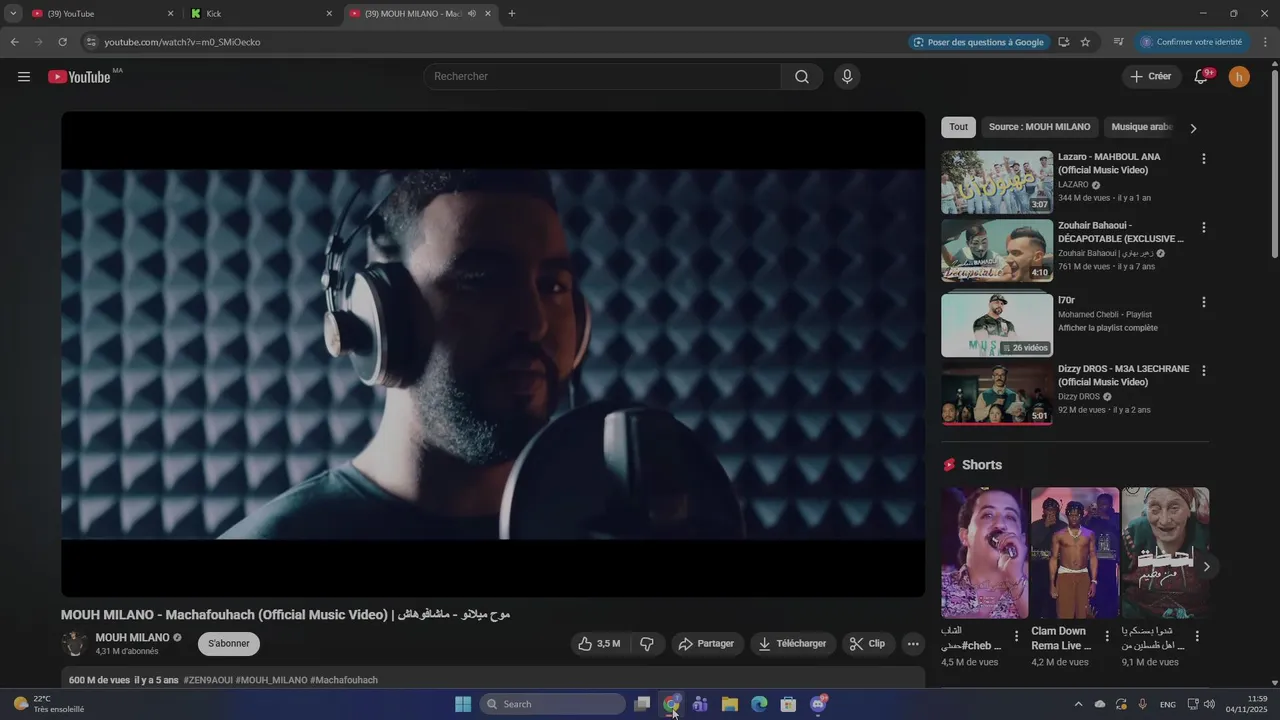1280x720 pixels.
Task: Click the Créer button
Action: tap(1151, 77)
